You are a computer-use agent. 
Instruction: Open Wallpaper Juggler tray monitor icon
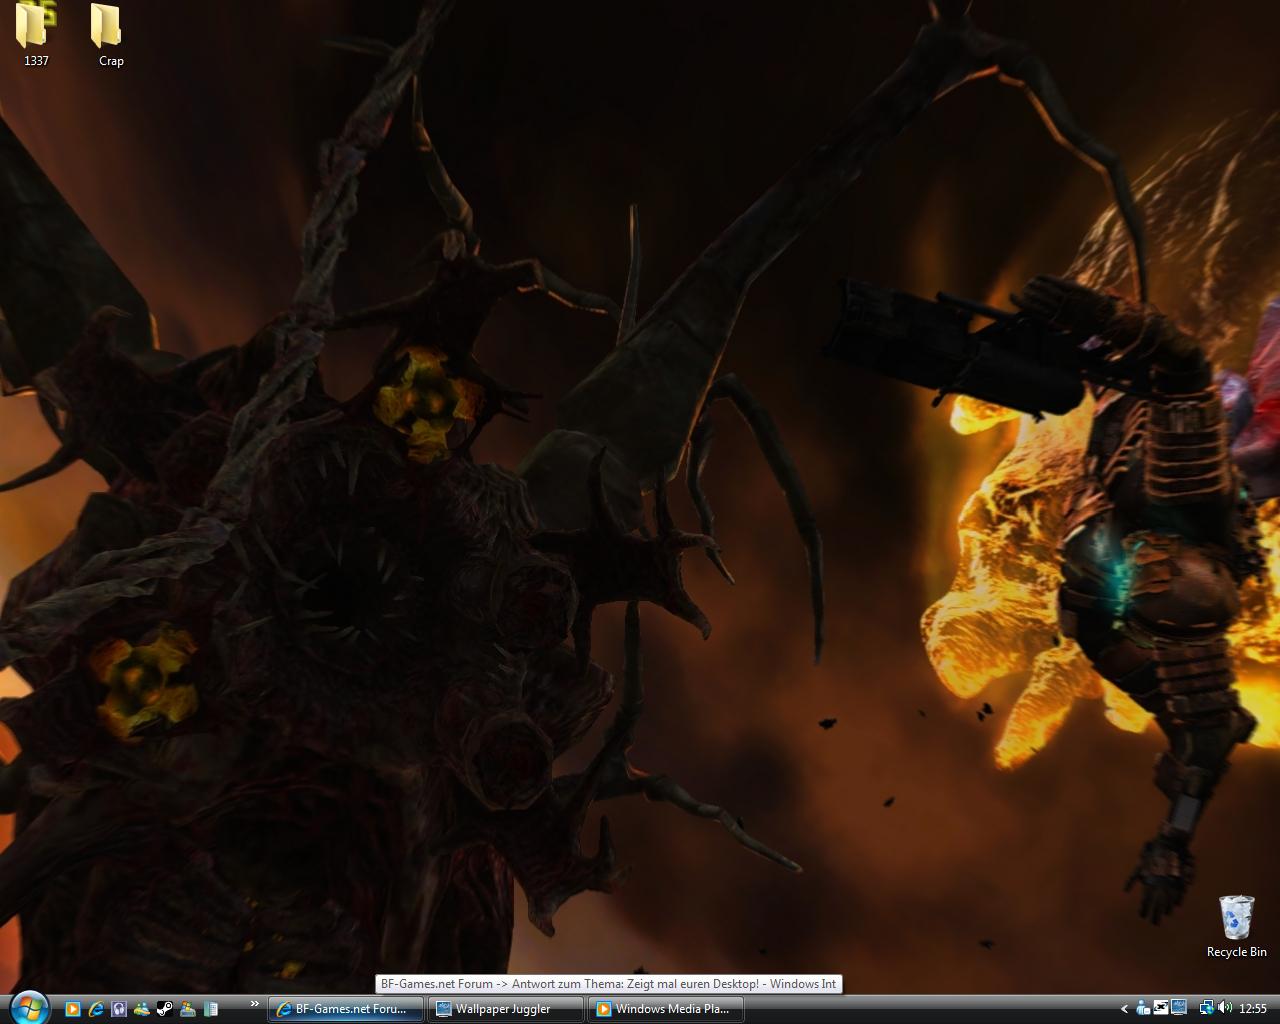pyautogui.click(x=1179, y=1007)
